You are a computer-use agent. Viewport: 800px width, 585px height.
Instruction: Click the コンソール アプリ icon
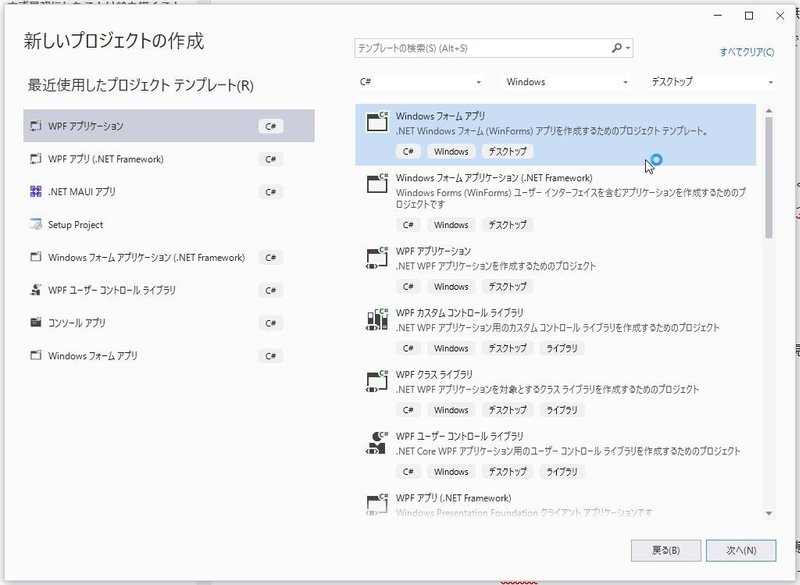(36, 323)
